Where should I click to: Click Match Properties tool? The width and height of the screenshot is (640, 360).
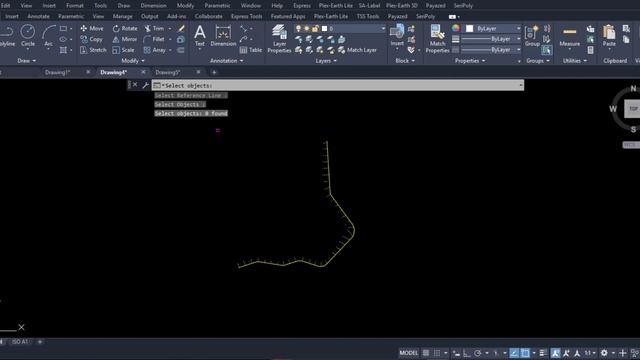(x=437, y=38)
